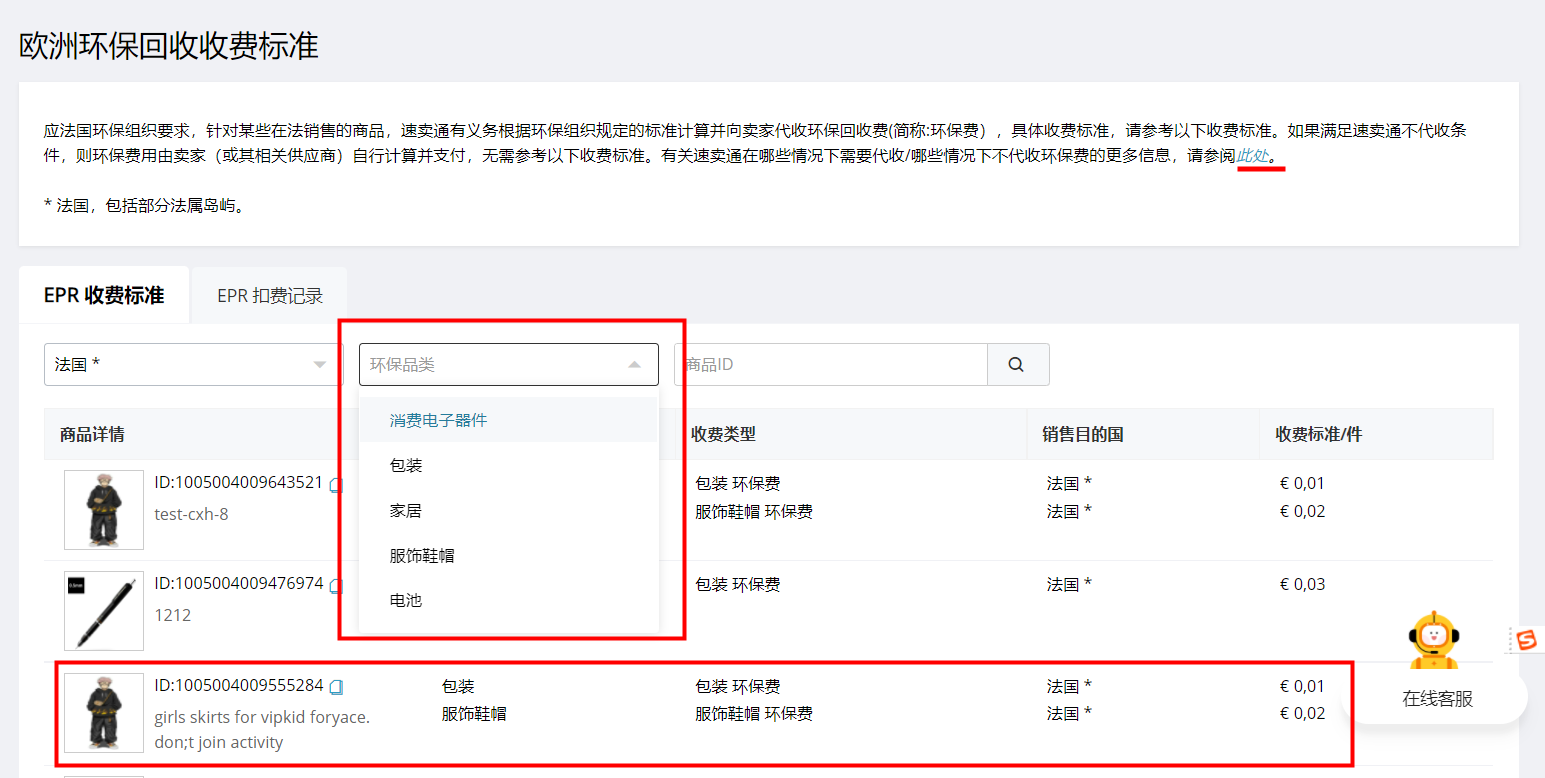Click the 在线客服 button
This screenshot has width=1545, height=778.
click(1437, 699)
